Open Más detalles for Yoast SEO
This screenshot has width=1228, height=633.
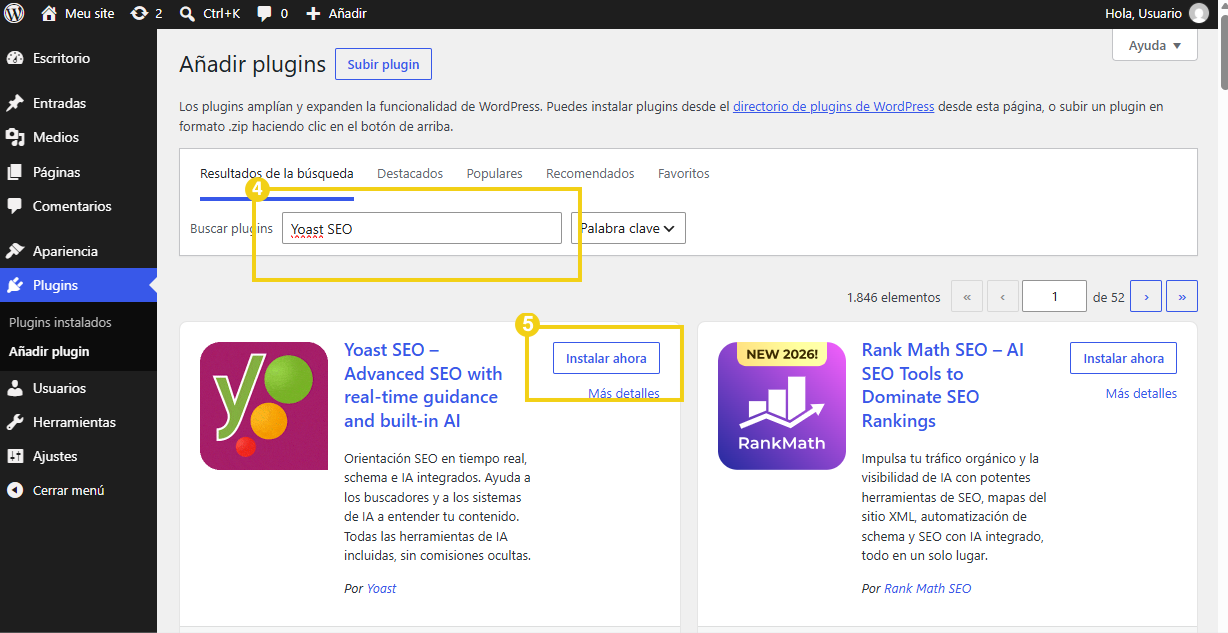(x=624, y=393)
